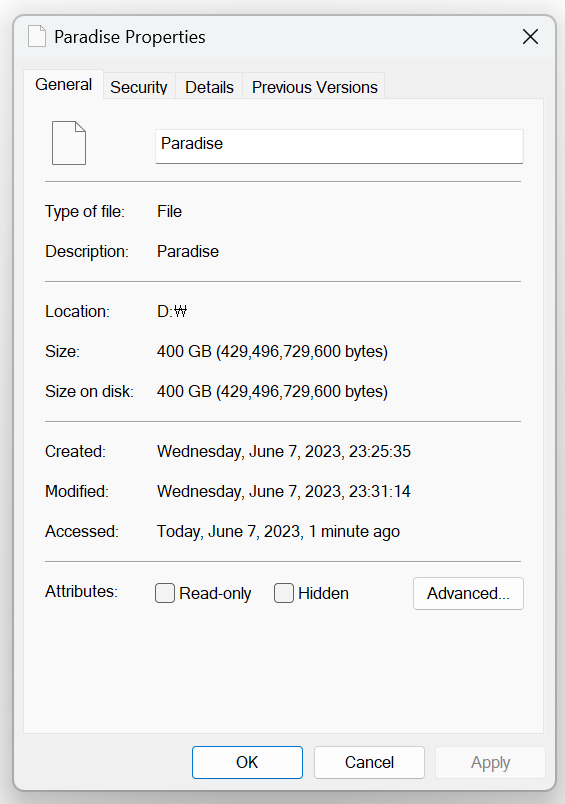Screen dimensions: 565x804
Task: Click the Location value D:₩
Action: pyautogui.click(x=172, y=311)
